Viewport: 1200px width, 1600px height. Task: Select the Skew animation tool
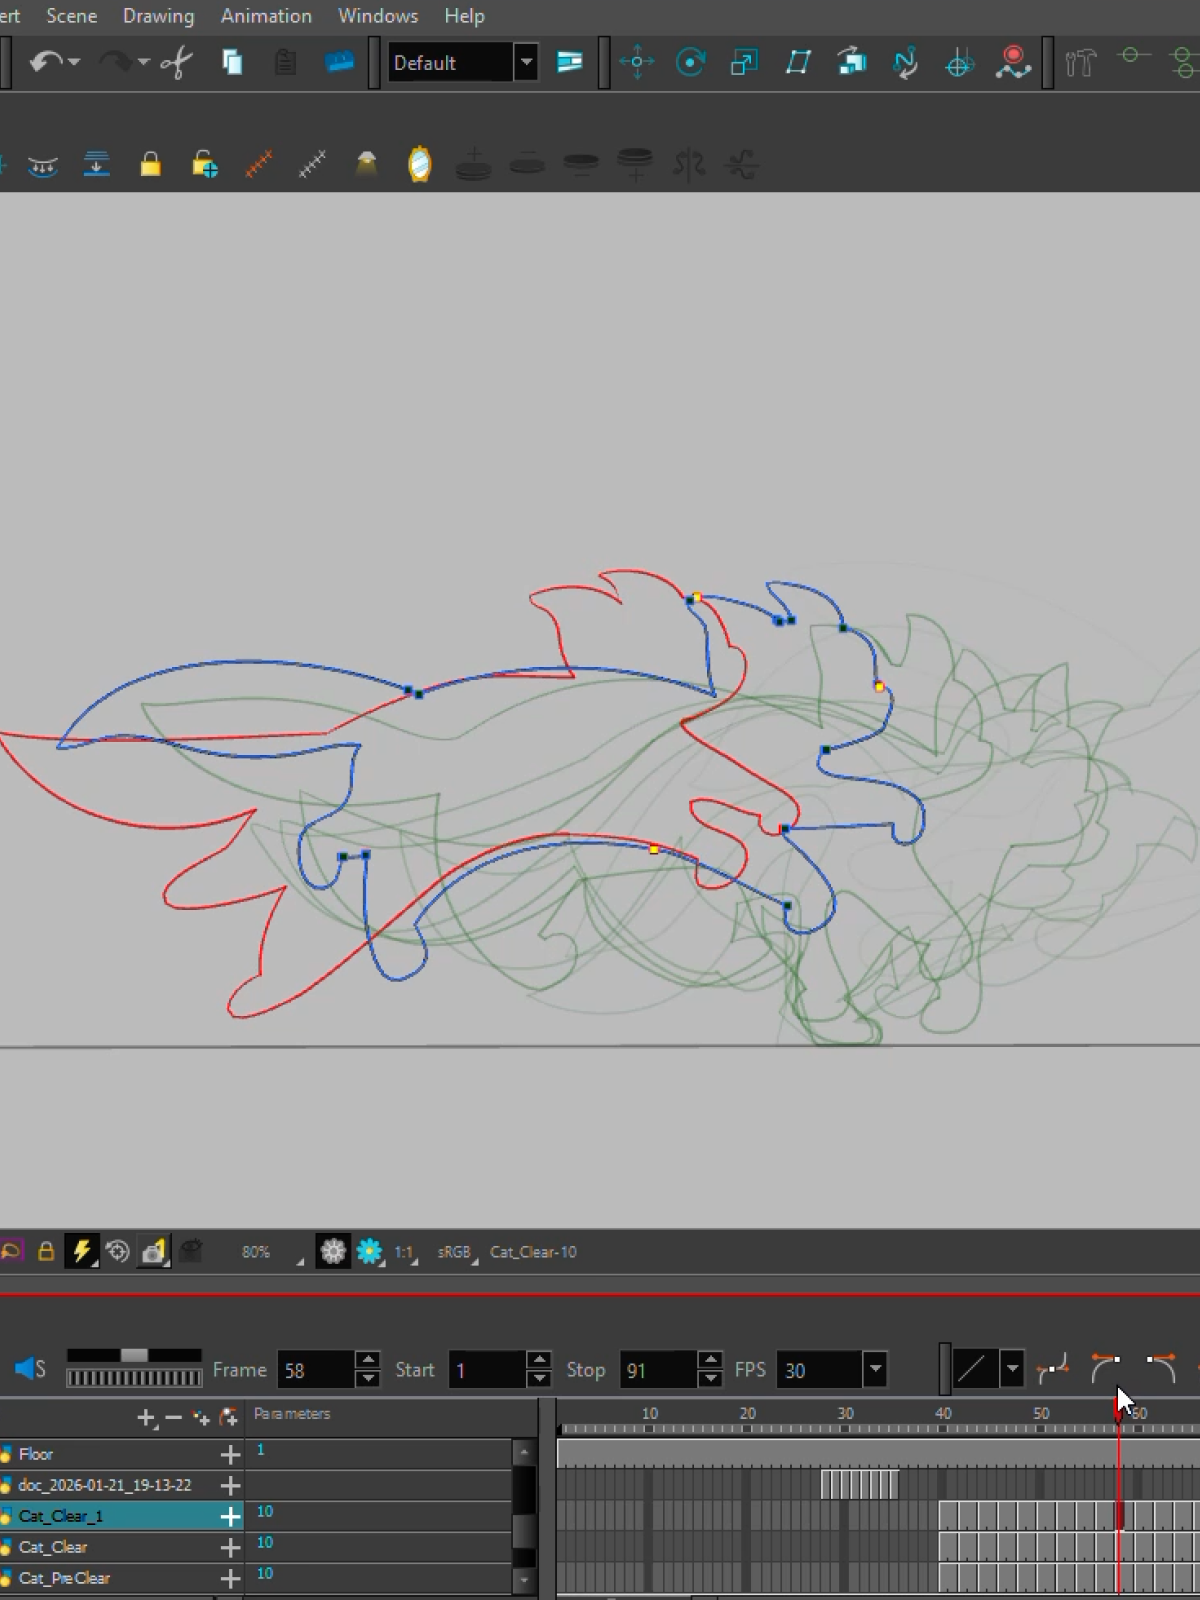(798, 63)
